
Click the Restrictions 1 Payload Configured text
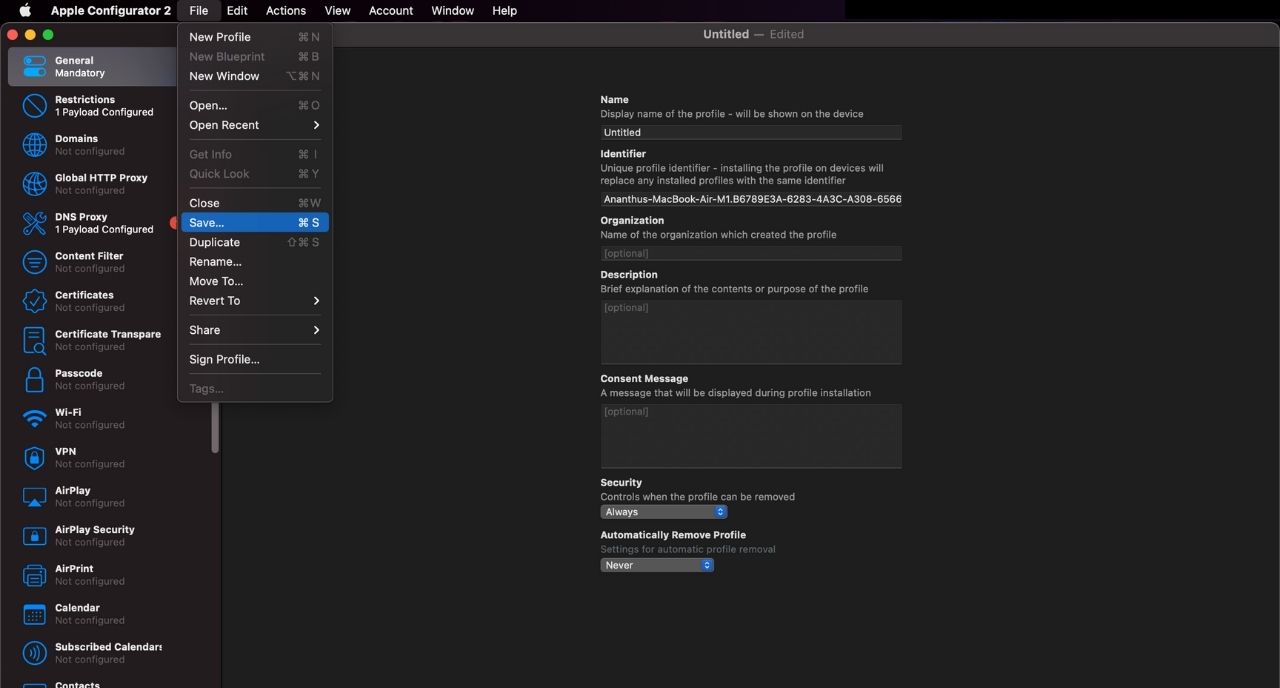[x=104, y=112]
